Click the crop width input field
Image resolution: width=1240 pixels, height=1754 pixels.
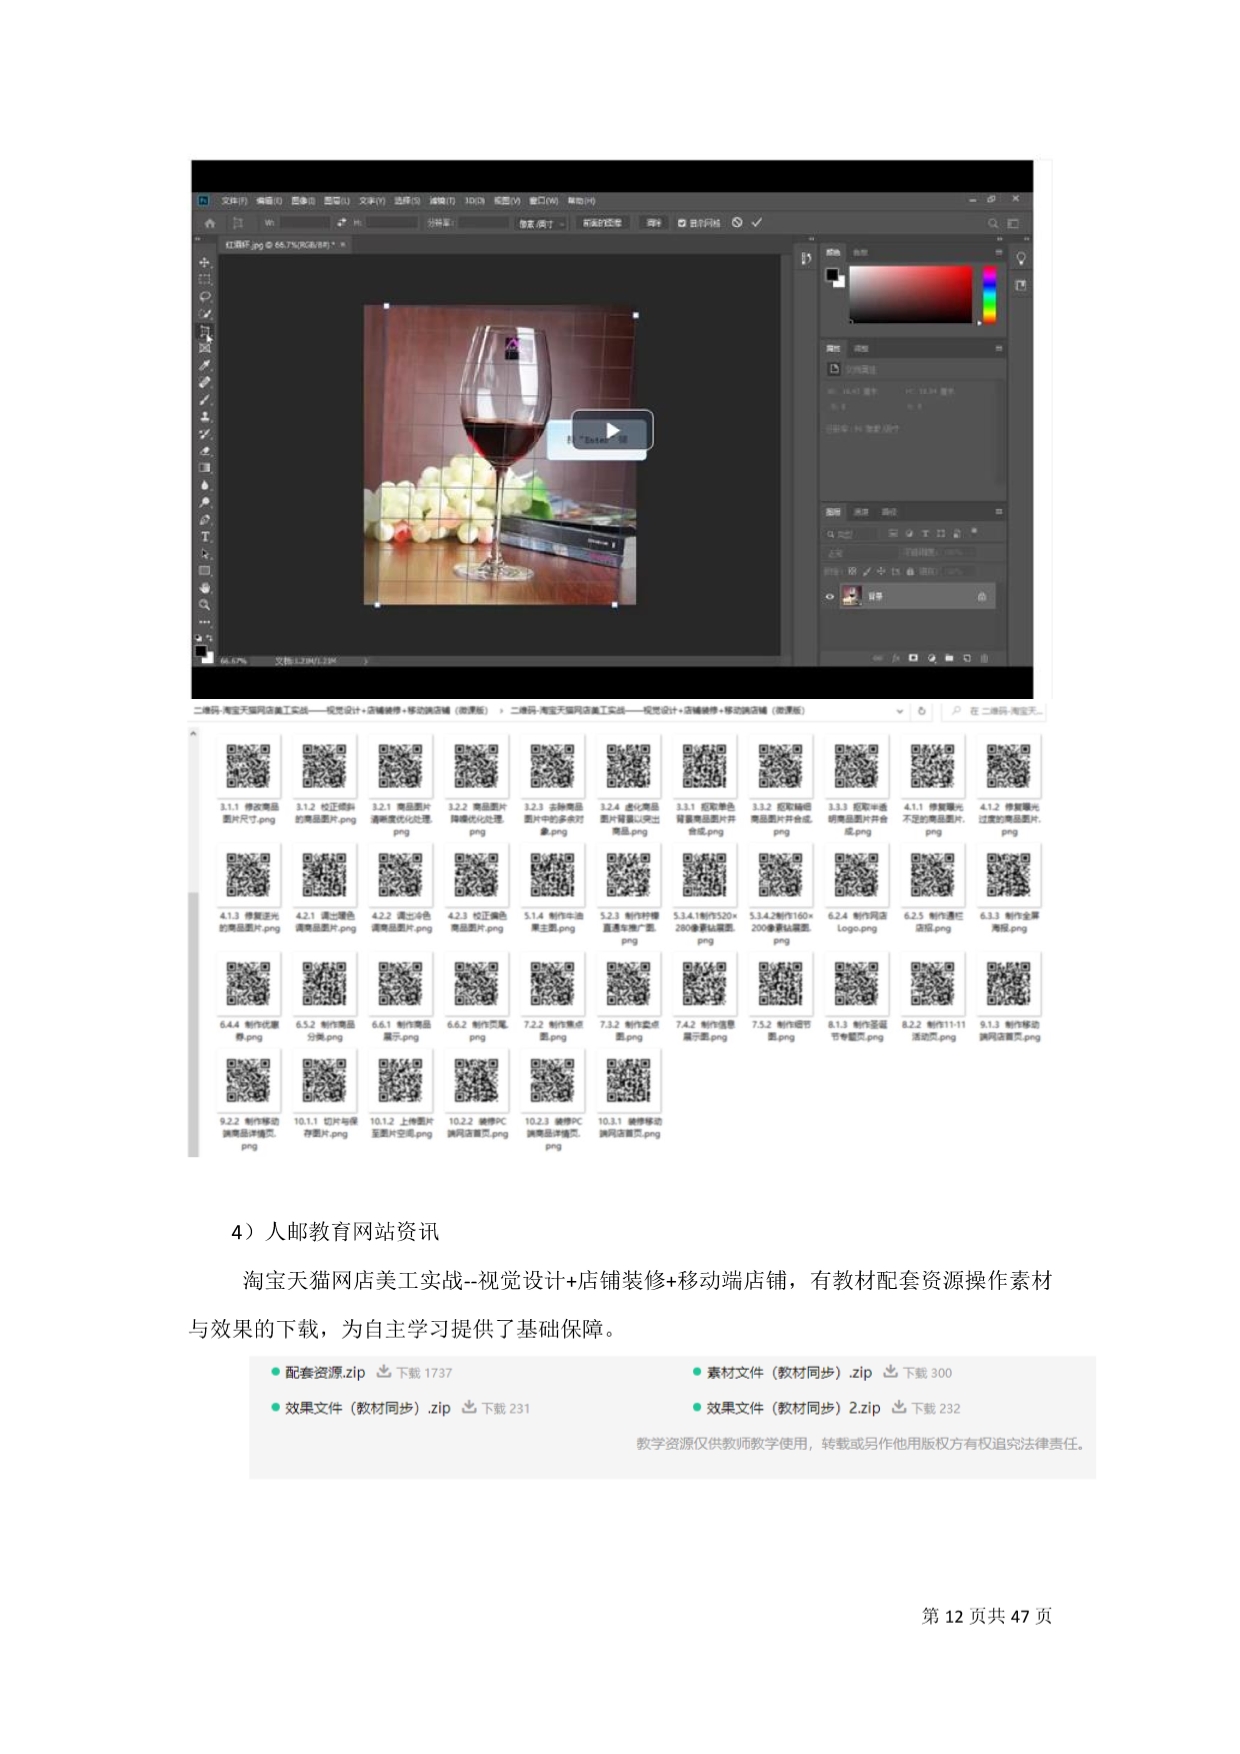[x=304, y=223]
